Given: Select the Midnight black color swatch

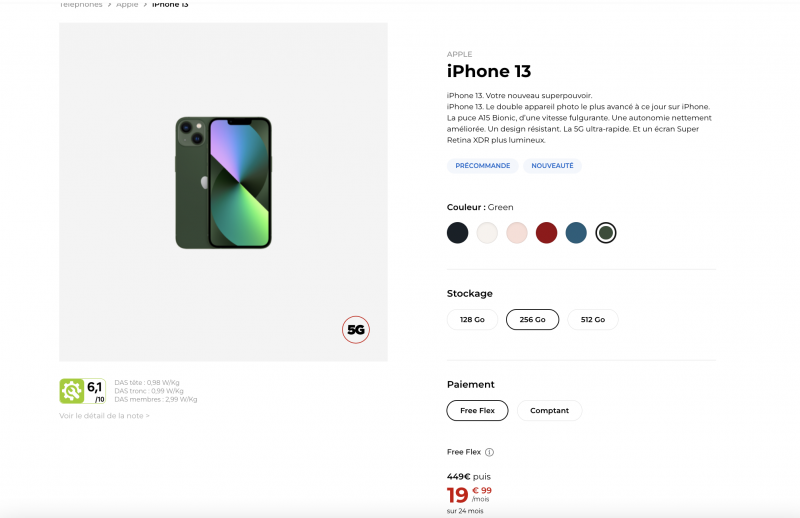Looking at the screenshot, I should point(458,233).
